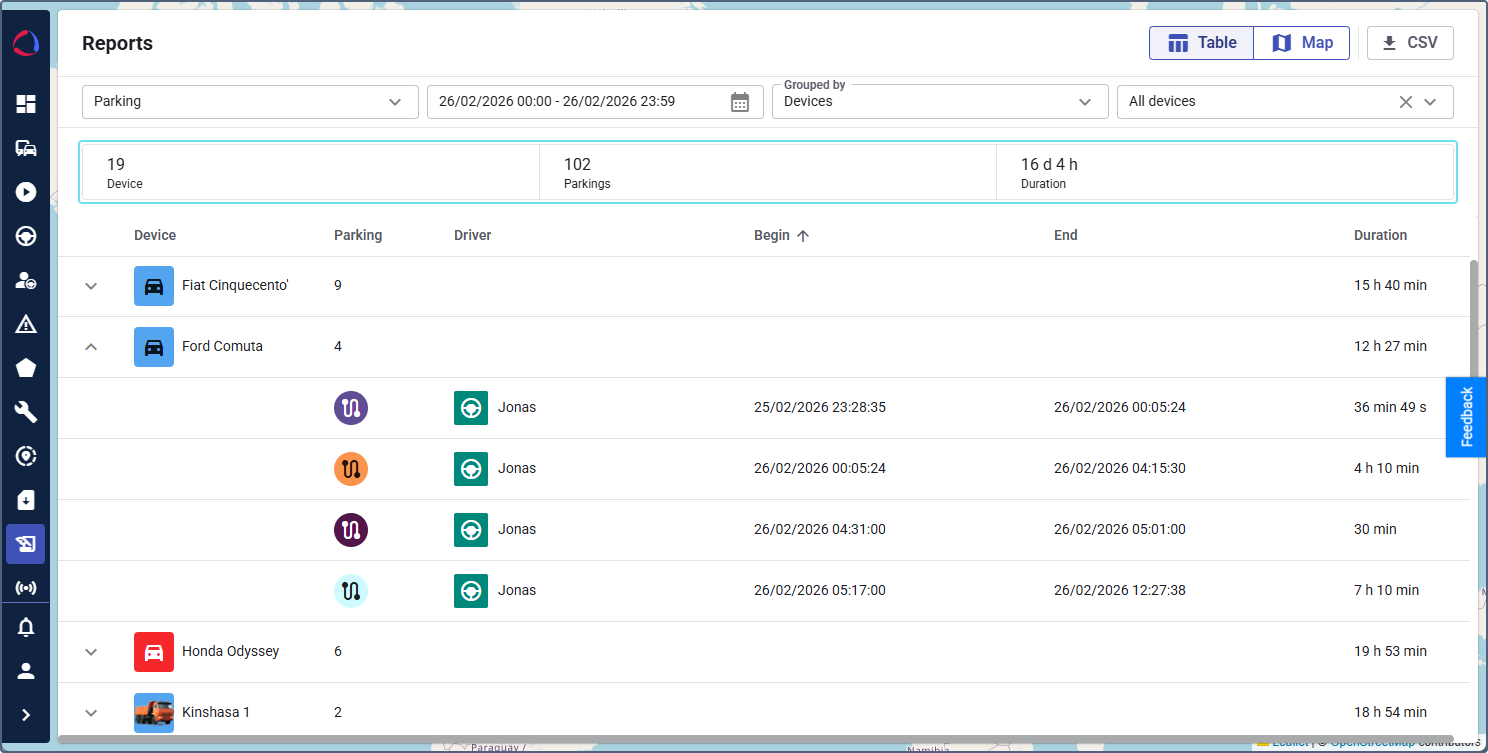Open the pentagon geofences sidebar icon
The width and height of the screenshot is (1488, 753).
(x=26, y=368)
